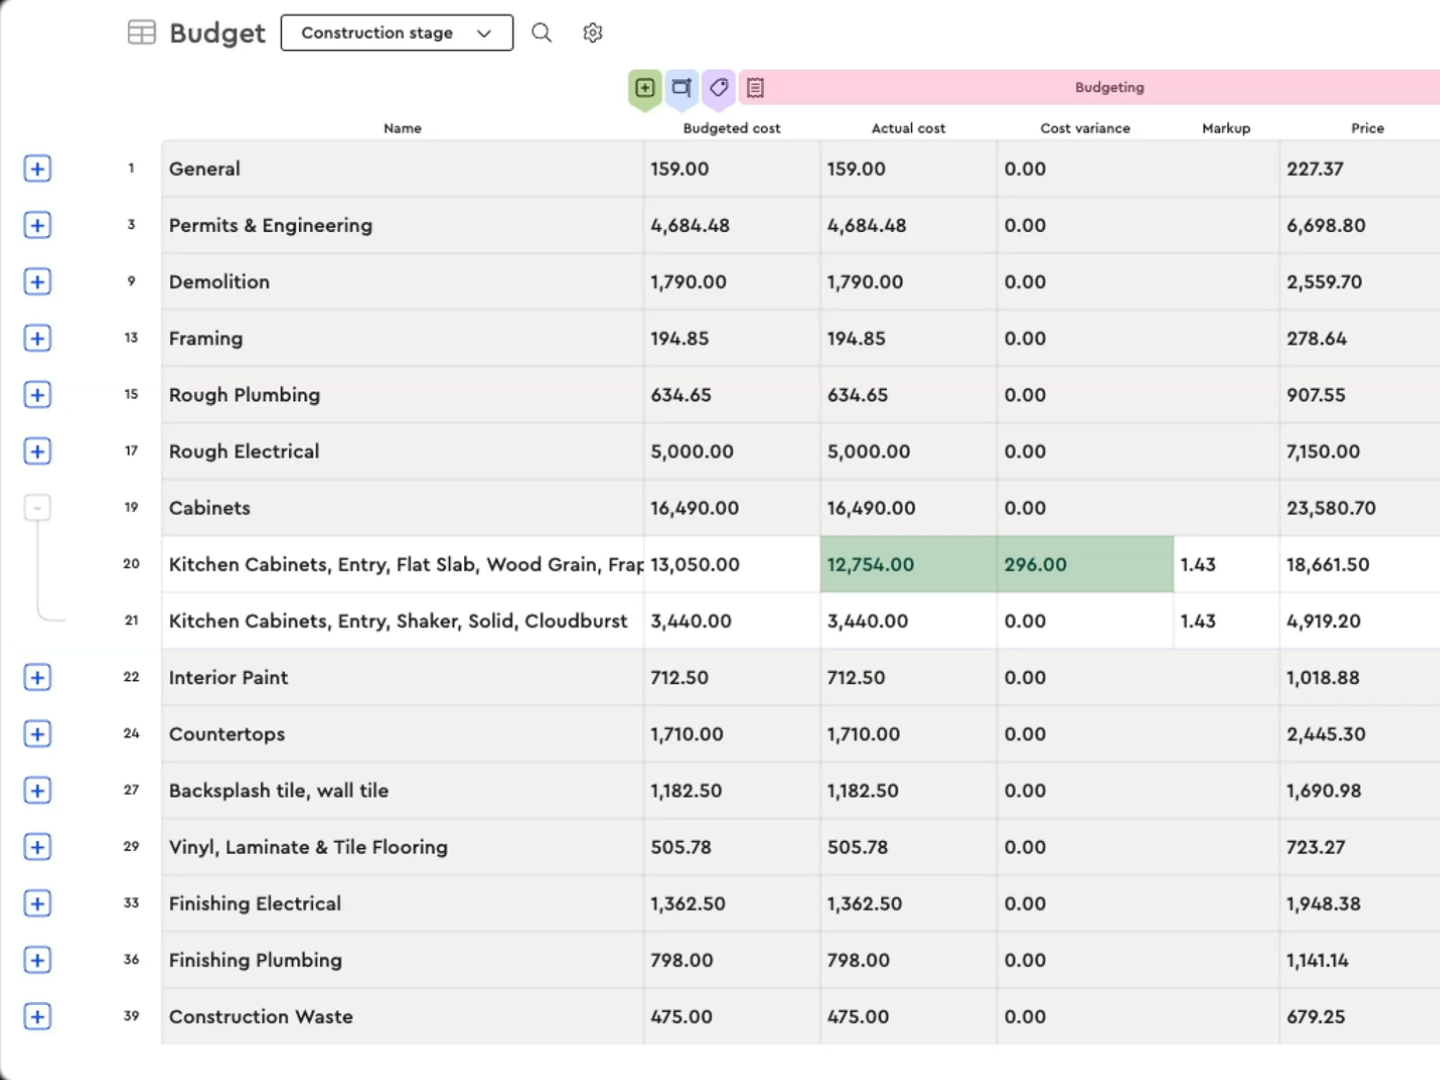Viewport: 1440px width, 1080px height.
Task: Select Kitchen Cabinets, Entry, Shaker, Solid, Cloudburst name
Action: click(x=403, y=621)
